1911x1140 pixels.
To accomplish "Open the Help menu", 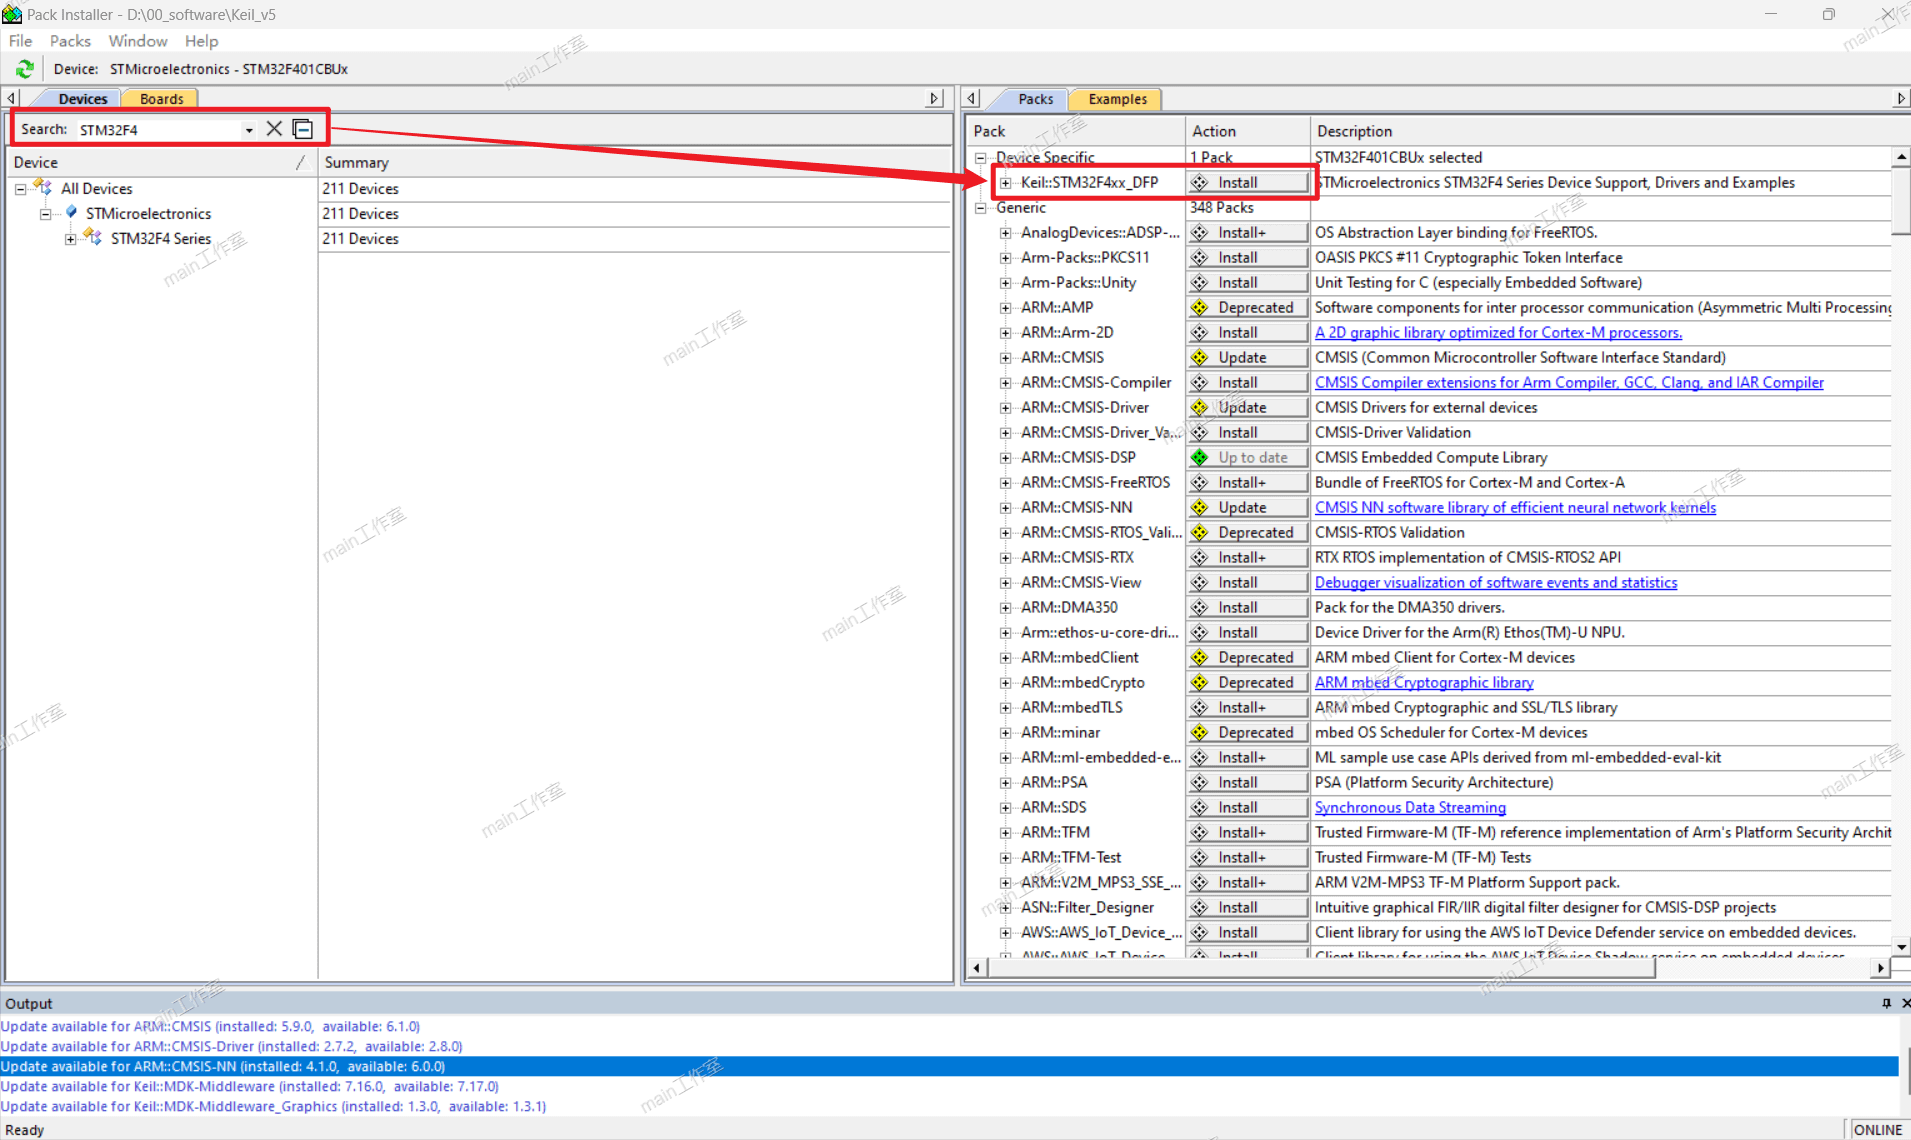I will [x=201, y=41].
